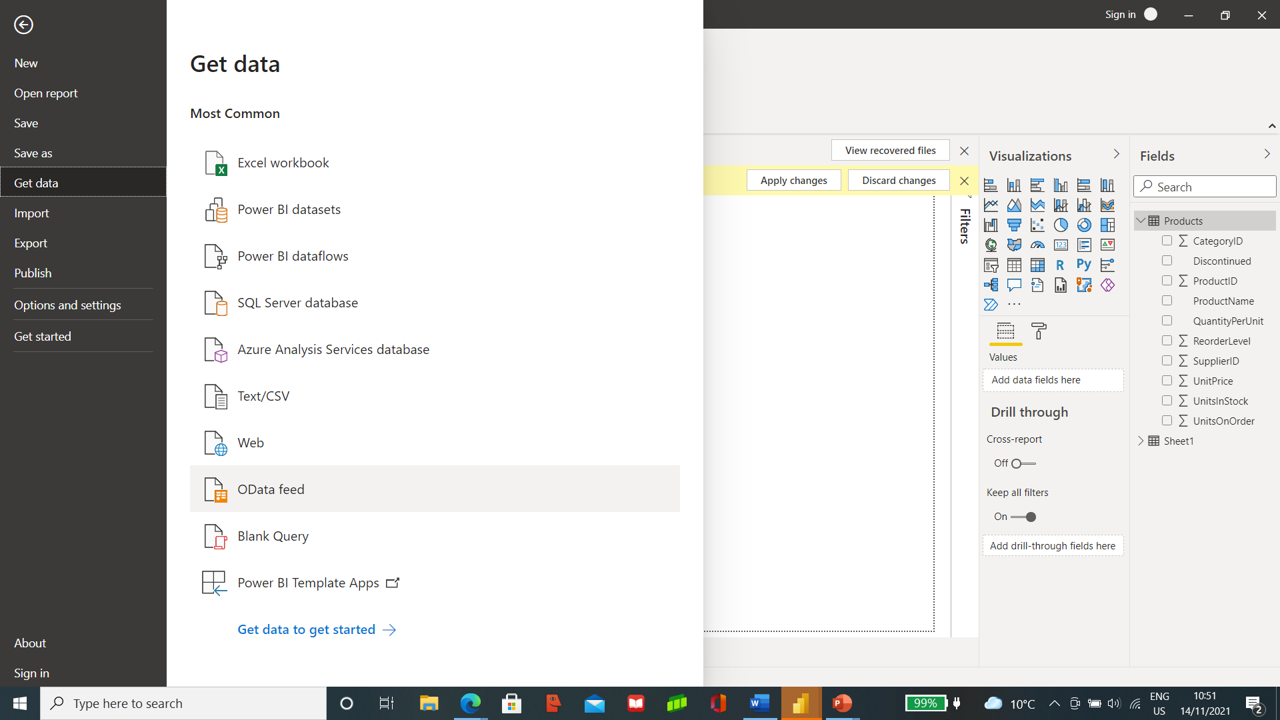Image resolution: width=1280 pixels, height=720 pixels.
Task: Select the table visualization
Action: click(x=1014, y=265)
